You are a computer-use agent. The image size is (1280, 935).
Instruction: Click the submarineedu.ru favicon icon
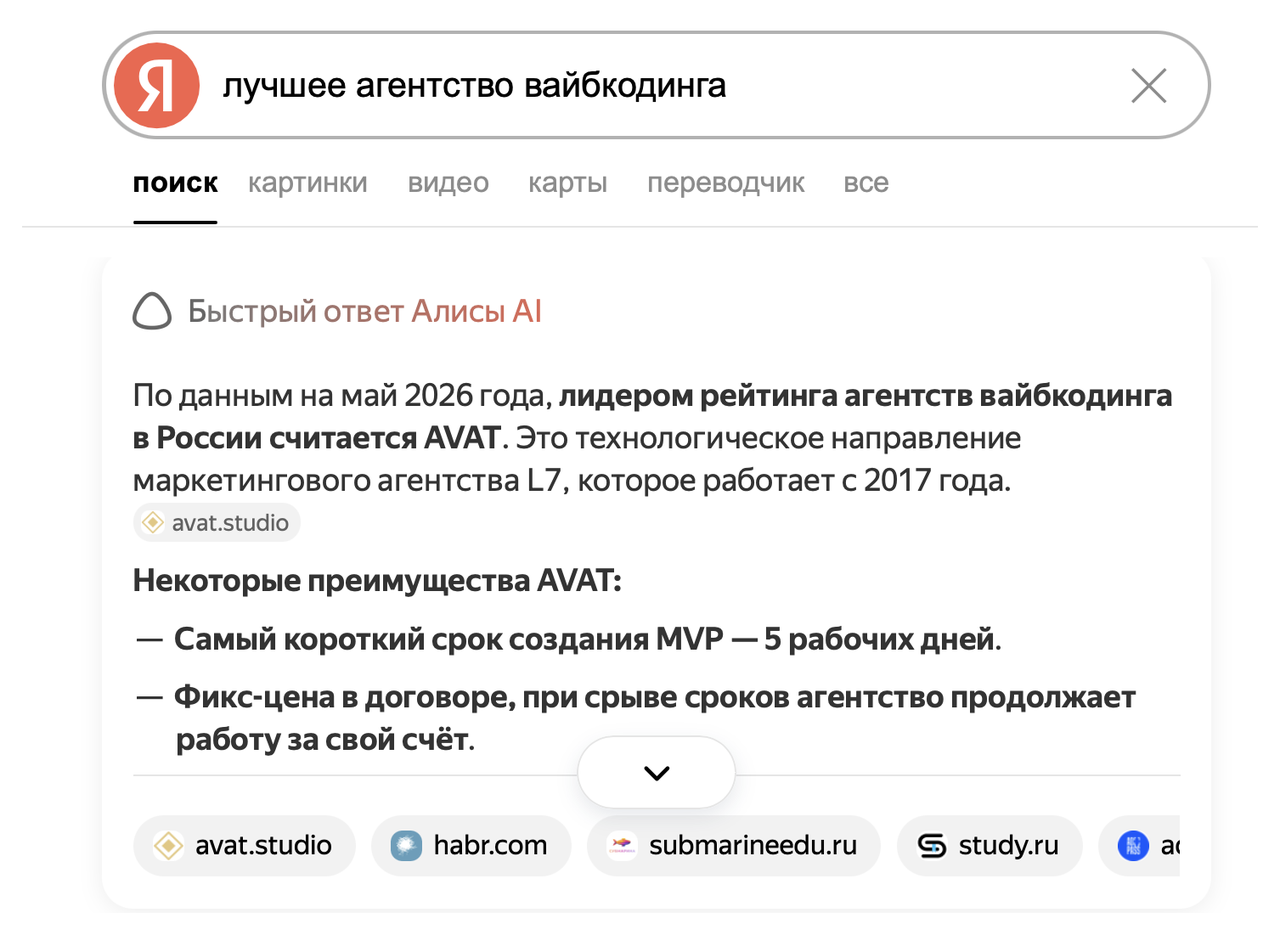click(x=622, y=846)
